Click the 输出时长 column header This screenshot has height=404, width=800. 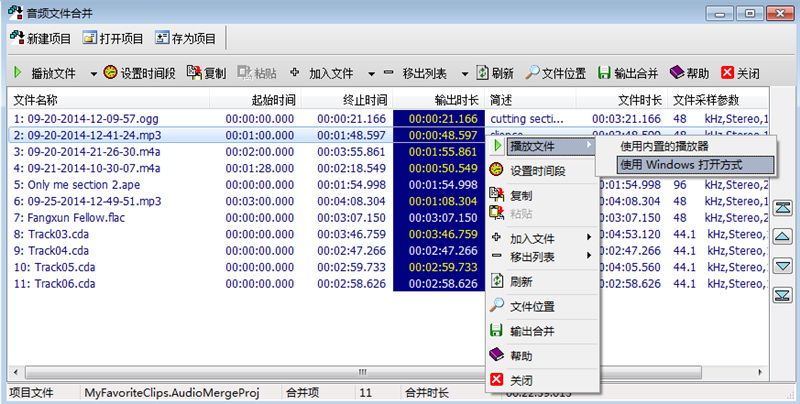(x=439, y=99)
